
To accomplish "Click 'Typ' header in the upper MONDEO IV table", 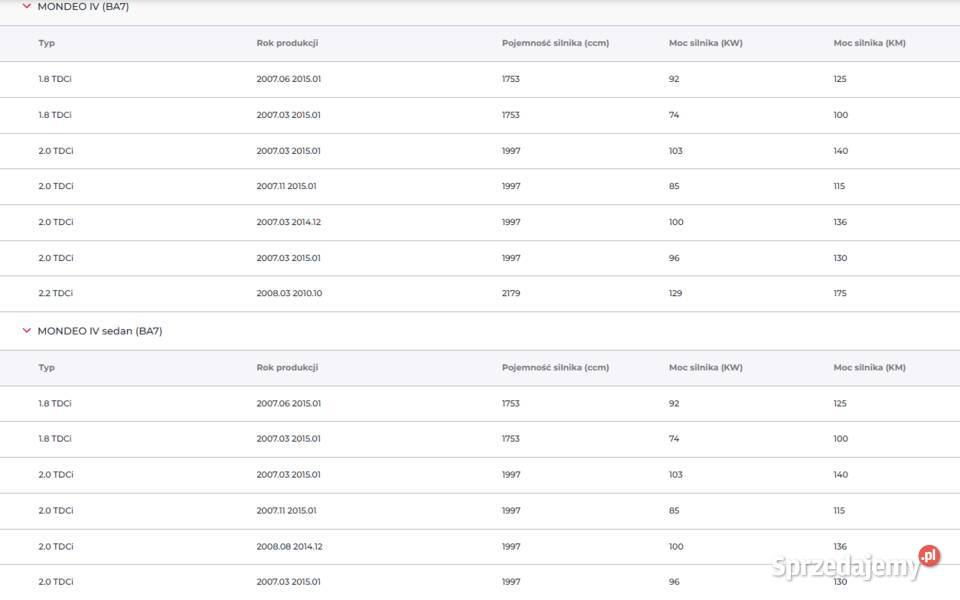I will 47,43.
